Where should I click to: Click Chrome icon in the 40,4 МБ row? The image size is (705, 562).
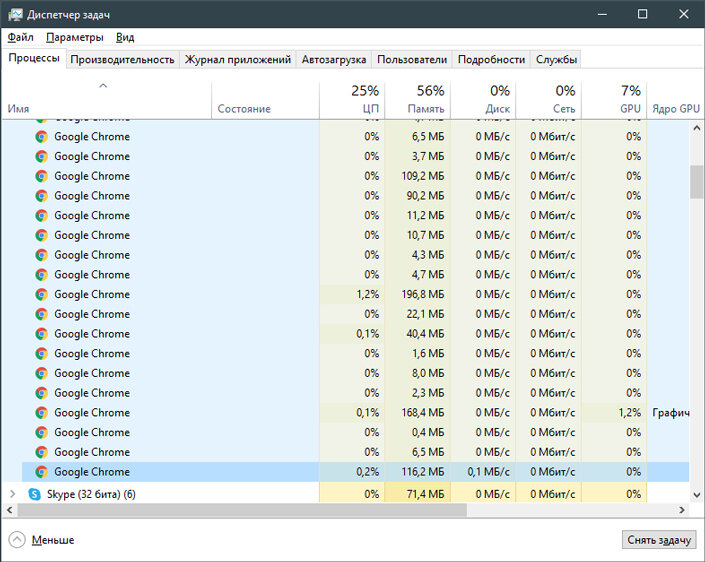tap(41, 334)
